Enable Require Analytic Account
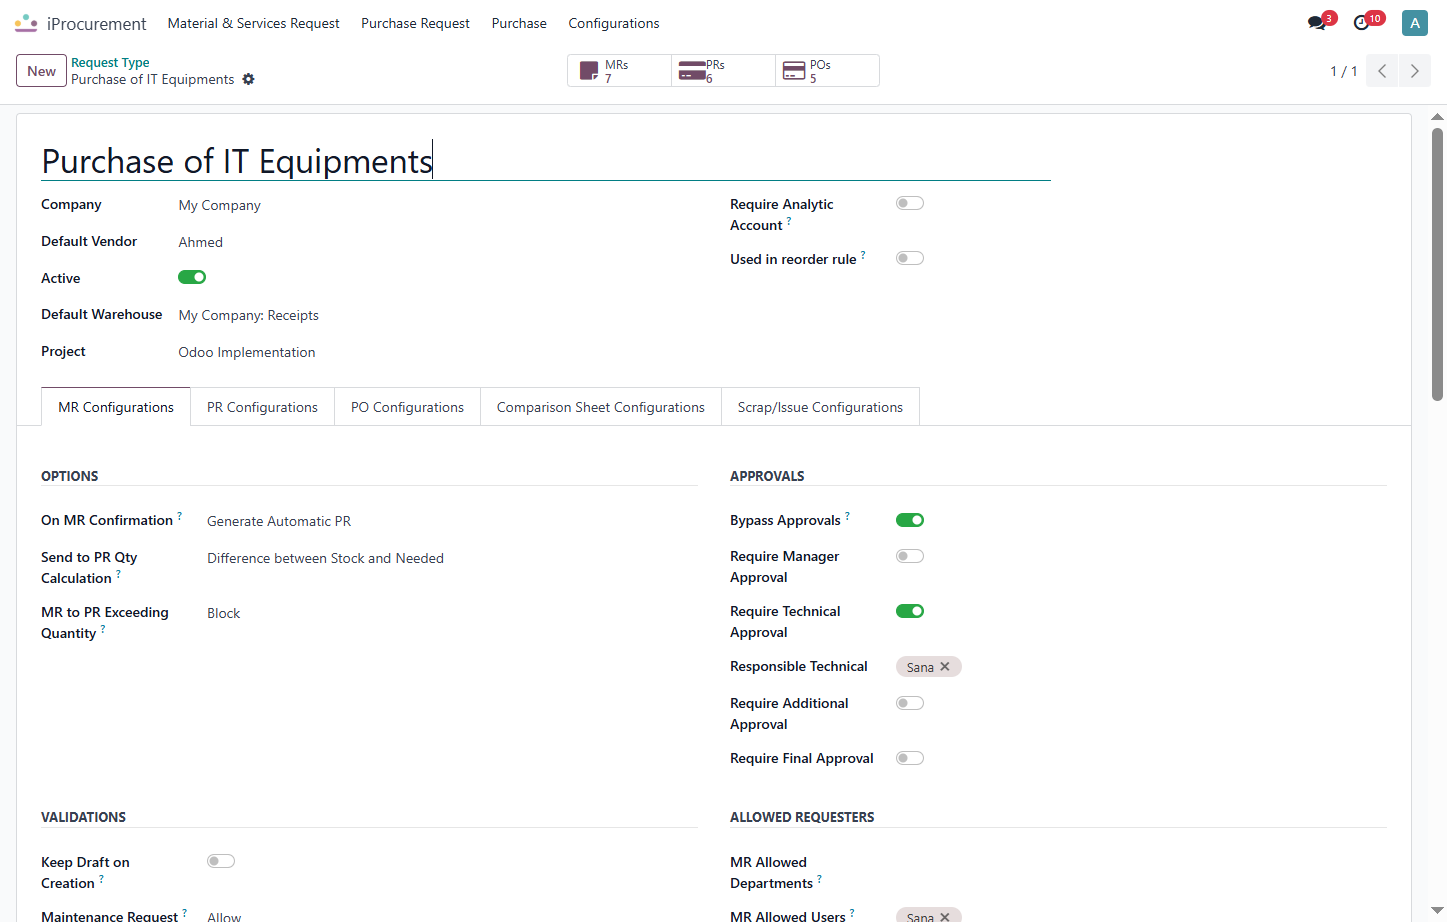 coord(910,203)
